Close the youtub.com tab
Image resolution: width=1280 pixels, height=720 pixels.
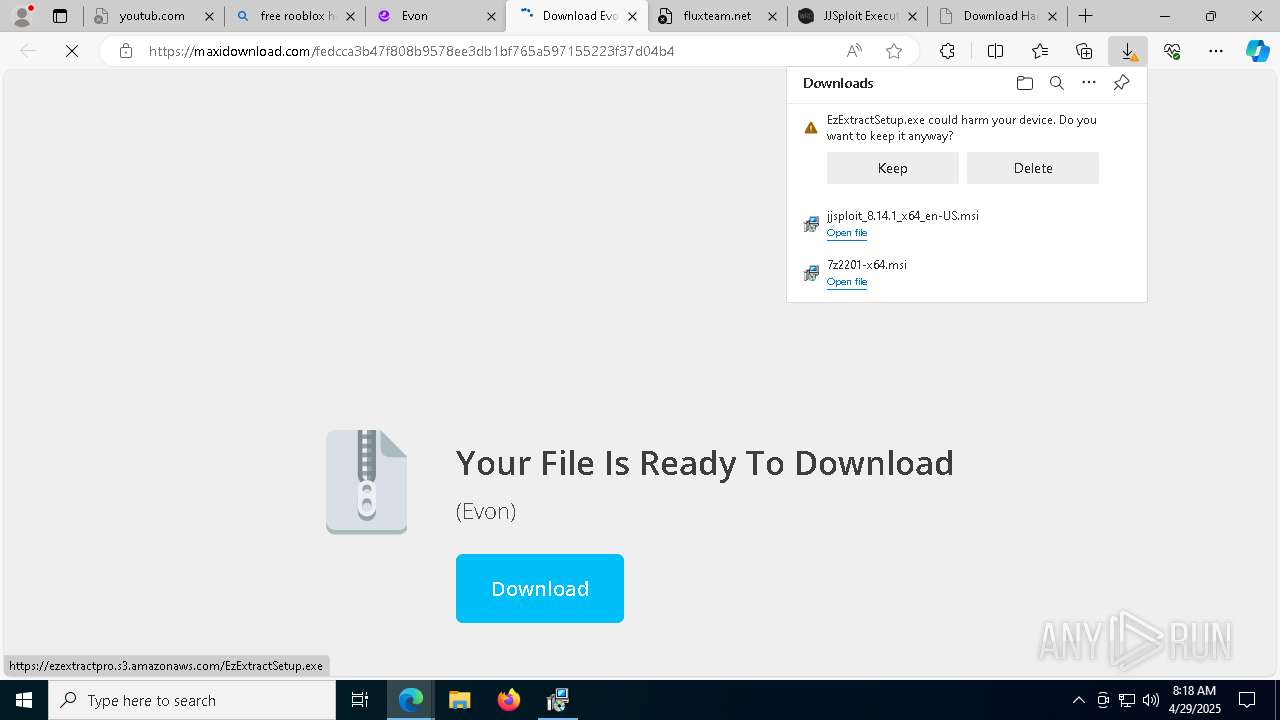click(209, 16)
